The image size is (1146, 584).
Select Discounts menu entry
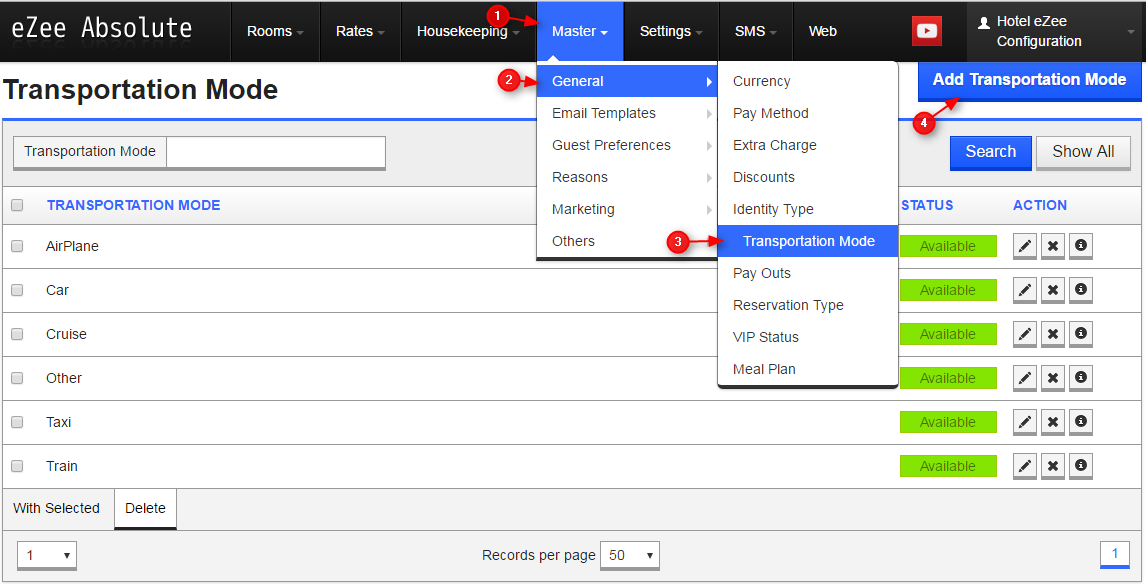(808, 178)
